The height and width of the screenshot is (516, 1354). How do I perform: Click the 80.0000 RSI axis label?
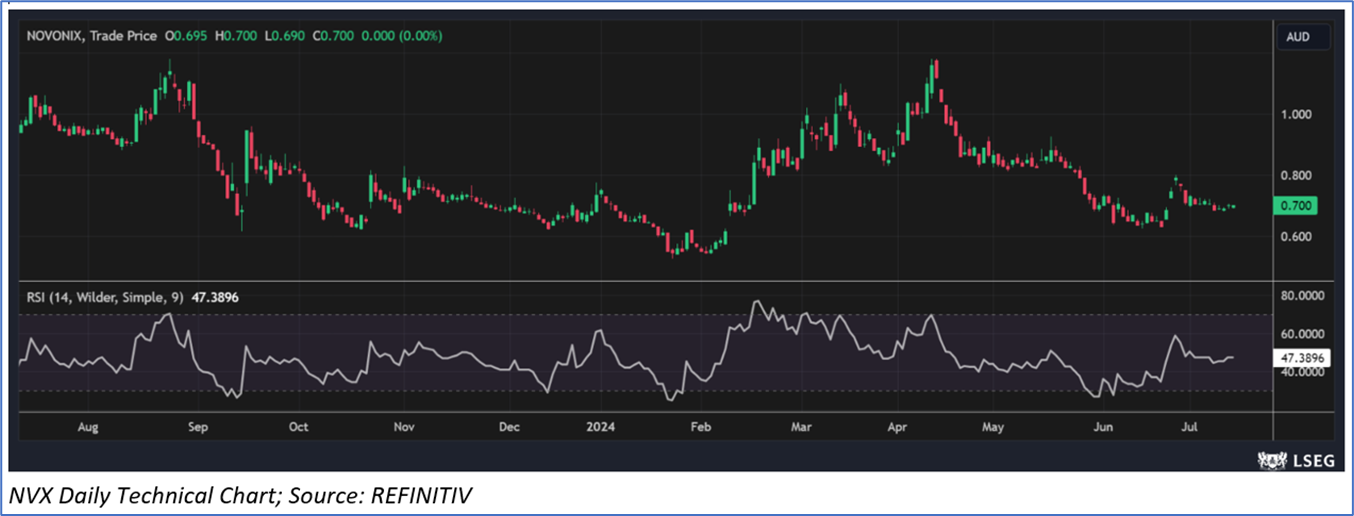point(1305,297)
